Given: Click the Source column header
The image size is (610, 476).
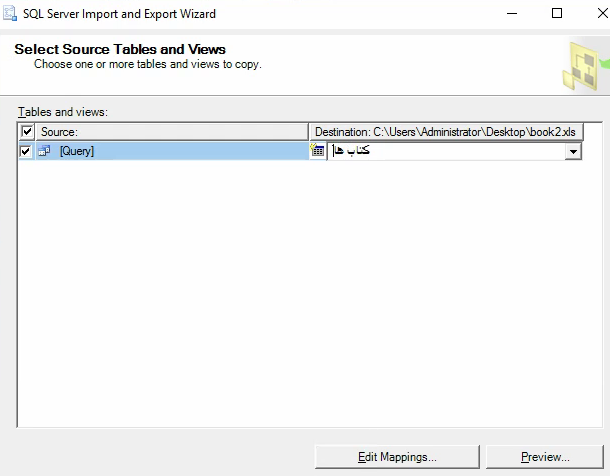Looking at the screenshot, I should 172,132.
